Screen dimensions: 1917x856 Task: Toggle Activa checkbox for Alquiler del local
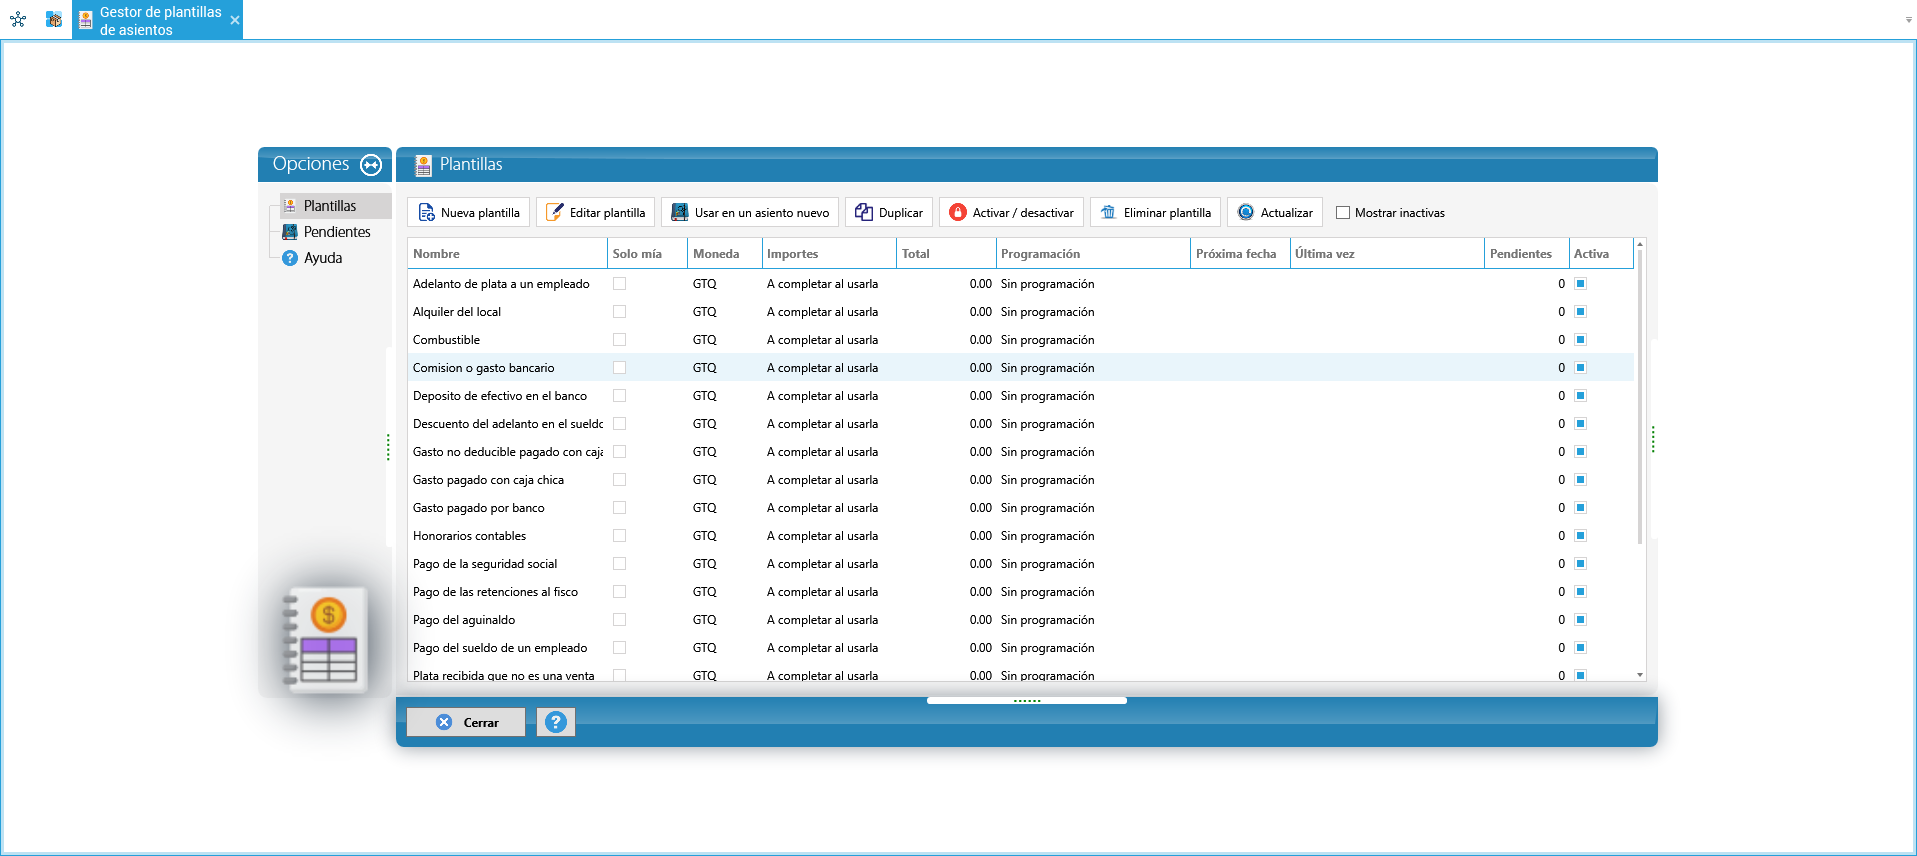pyautogui.click(x=1581, y=312)
